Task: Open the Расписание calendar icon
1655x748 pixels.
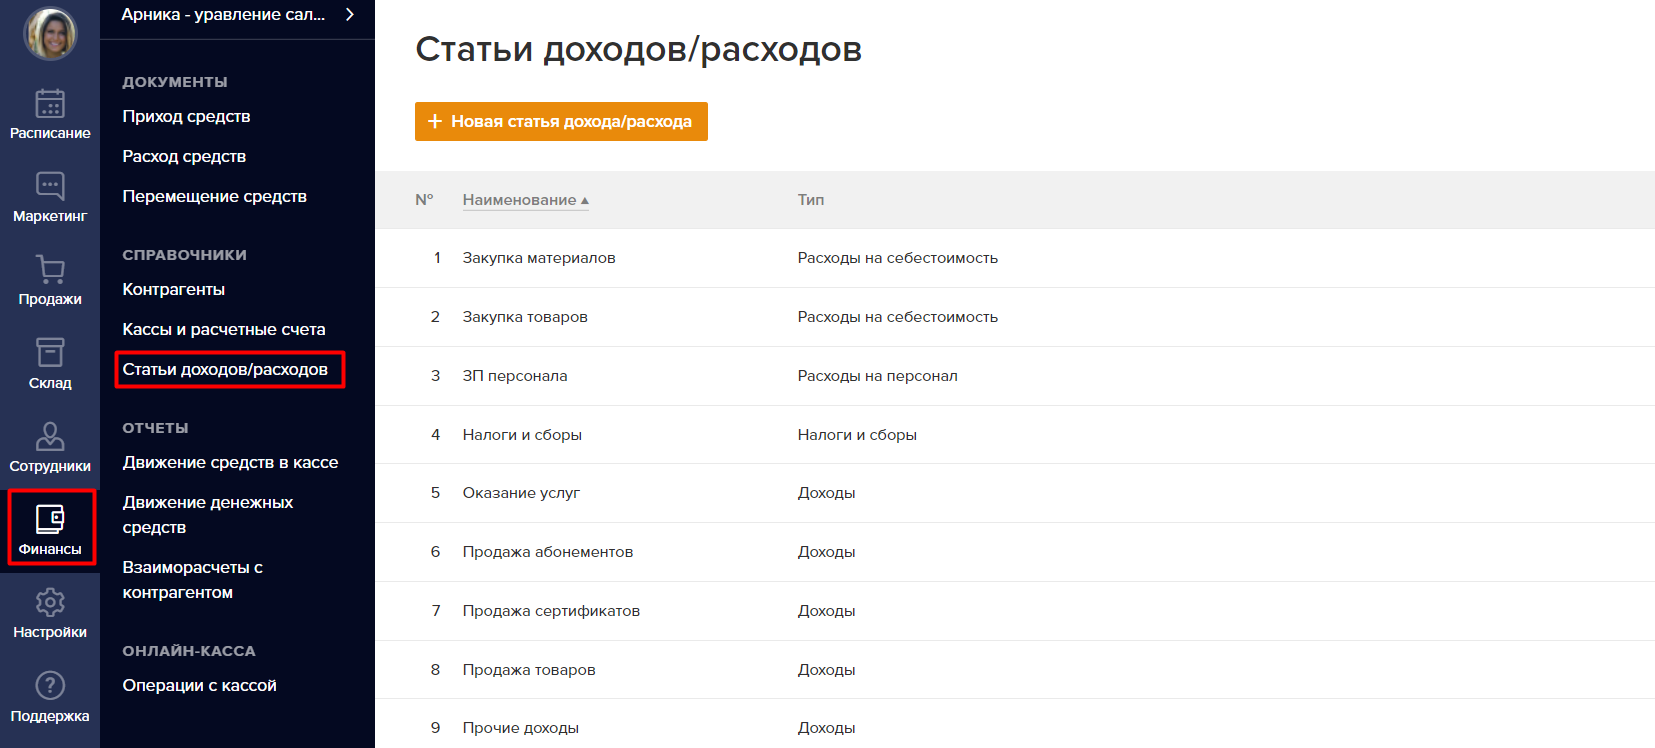Action: click(x=50, y=104)
